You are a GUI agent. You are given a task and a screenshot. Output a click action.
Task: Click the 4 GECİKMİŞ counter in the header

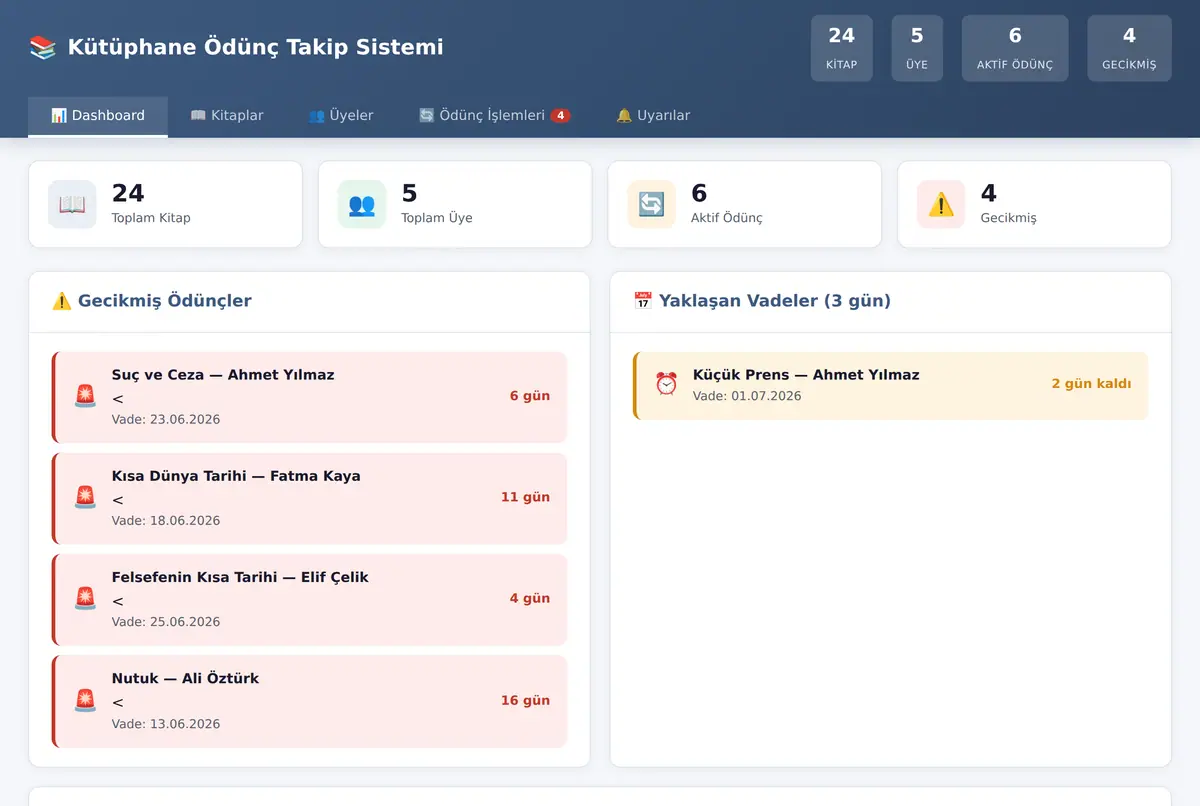pos(1129,48)
